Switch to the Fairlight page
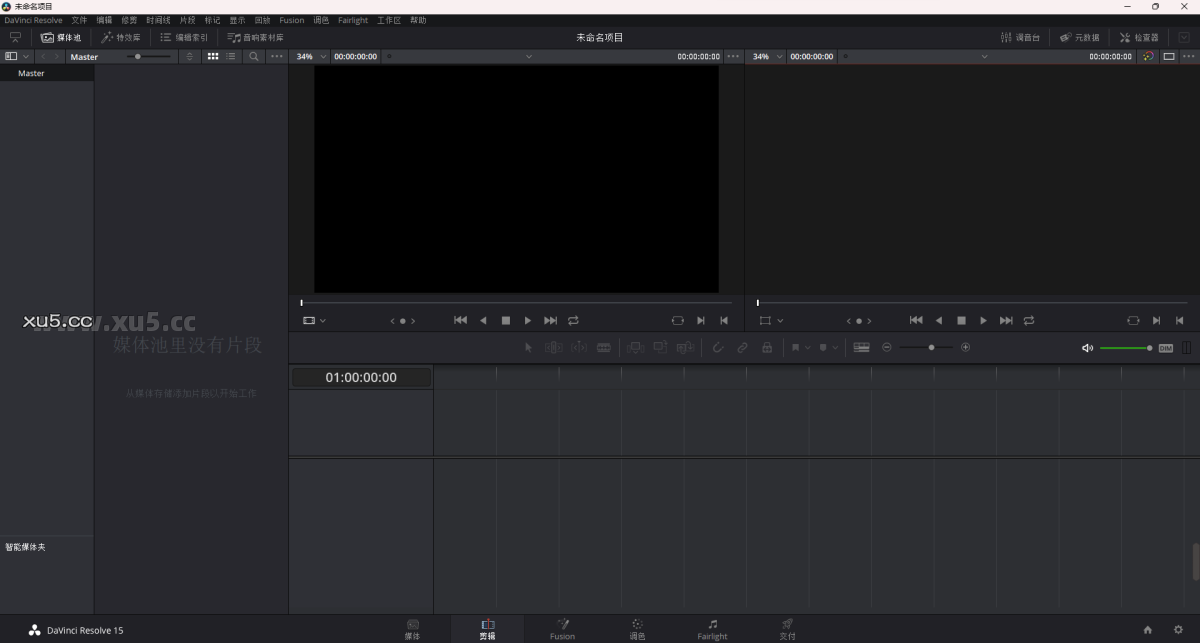The height and width of the screenshot is (643, 1200). [712, 630]
